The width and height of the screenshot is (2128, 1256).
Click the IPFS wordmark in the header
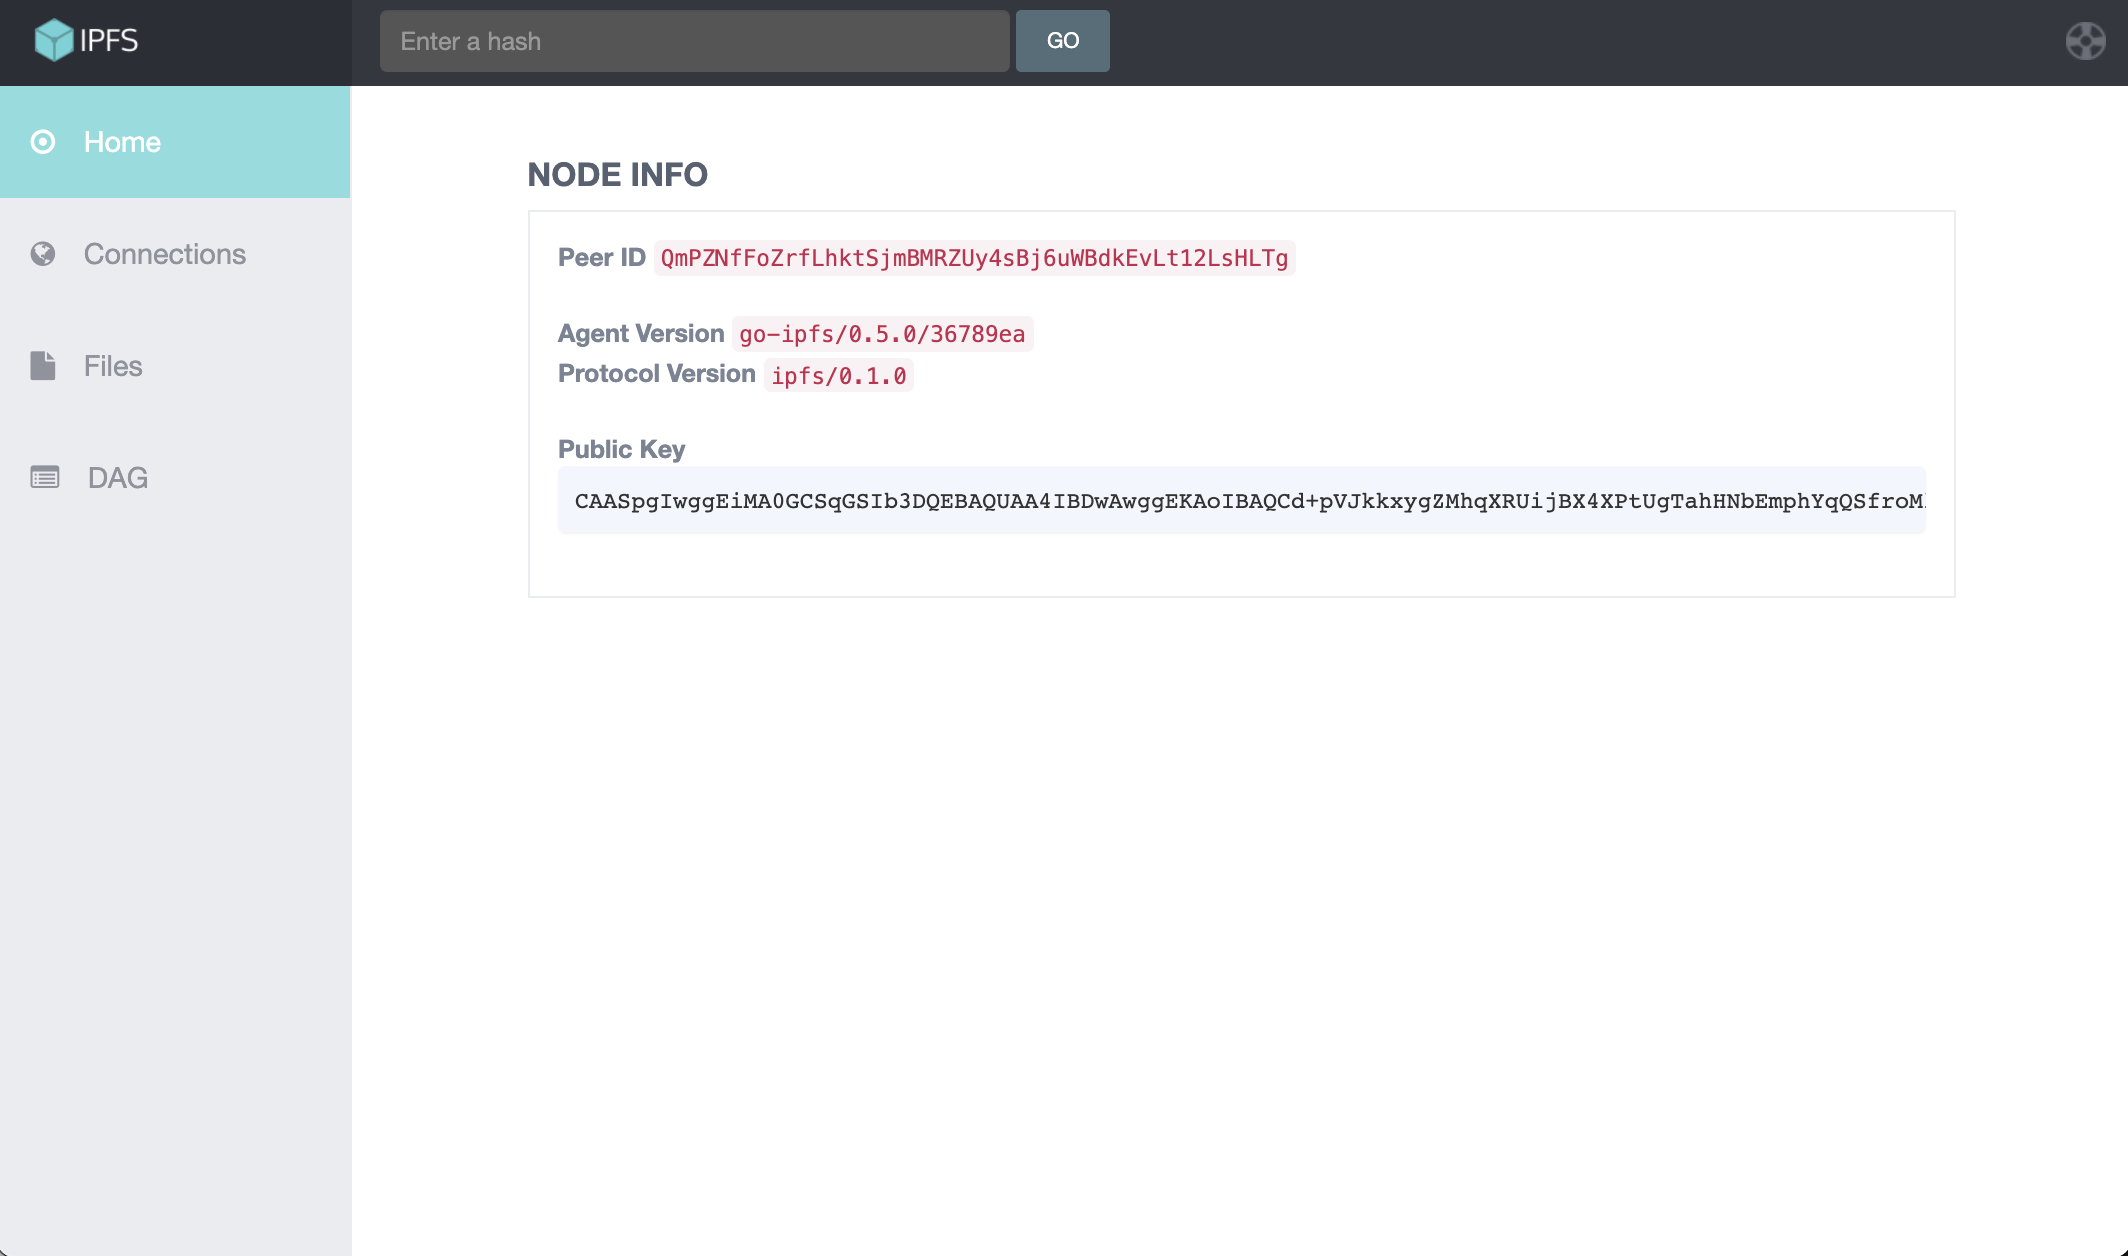[109, 40]
